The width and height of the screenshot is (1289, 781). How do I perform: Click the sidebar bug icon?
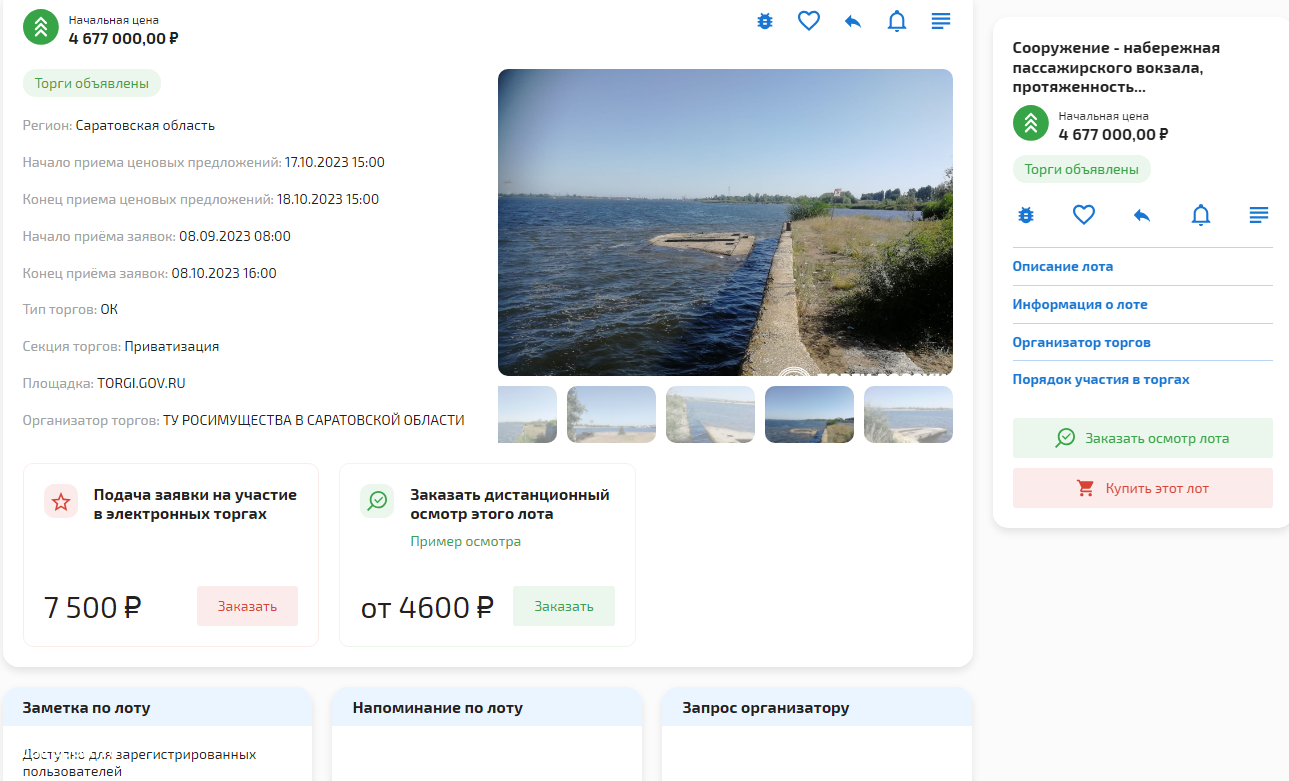point(1026,214)
